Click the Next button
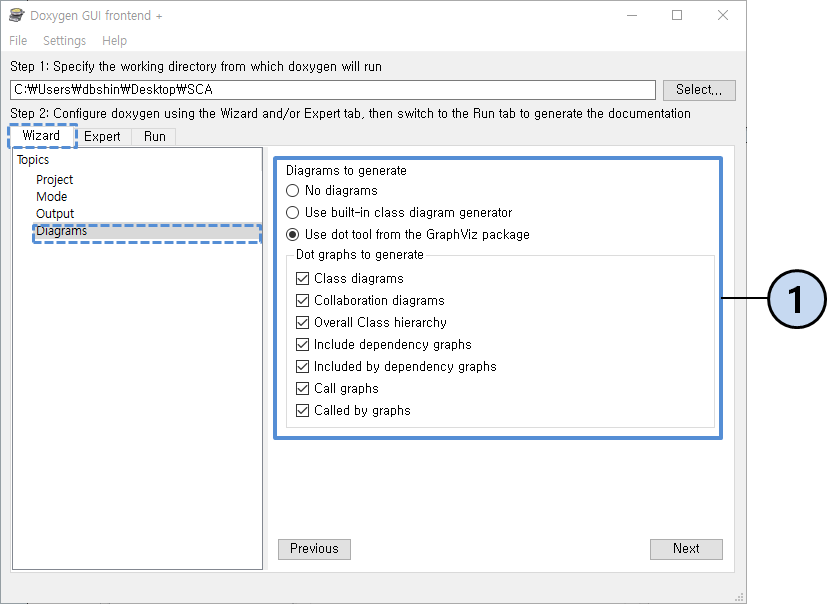This screenshot has height=604, width=829. [686, 549]
